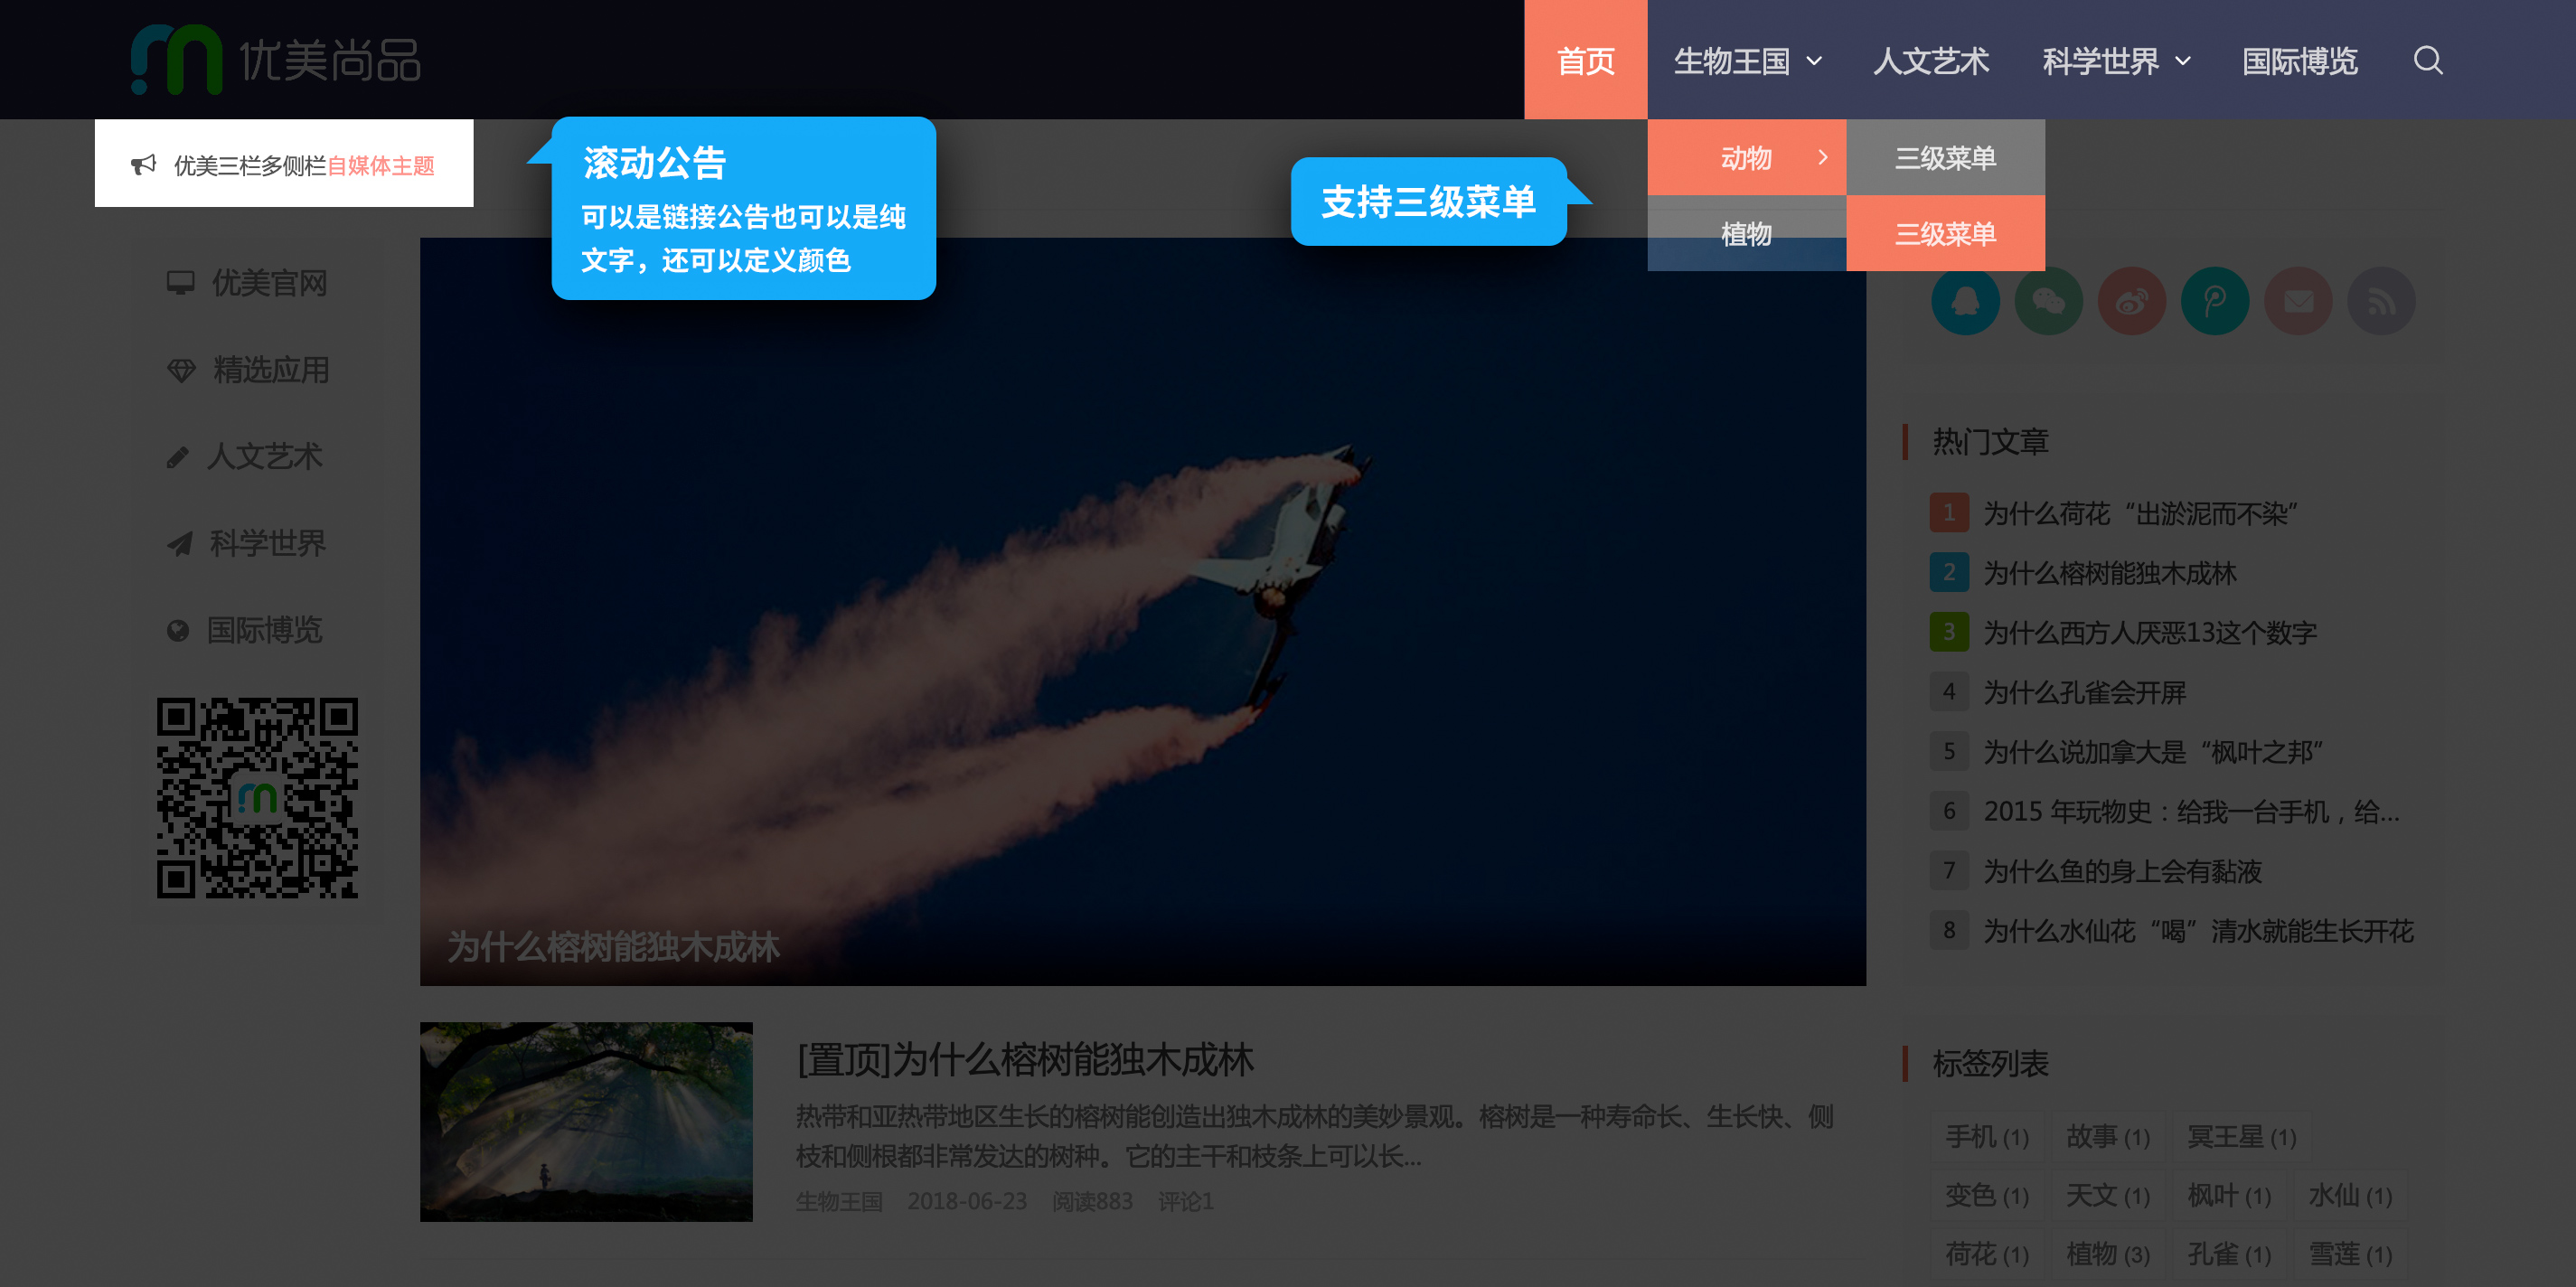The width and height of the screenshot is (2576, 1287).
Task: Click the globe icon beside 国际博览
Action: pyautogui.click(x=178, y=630)
